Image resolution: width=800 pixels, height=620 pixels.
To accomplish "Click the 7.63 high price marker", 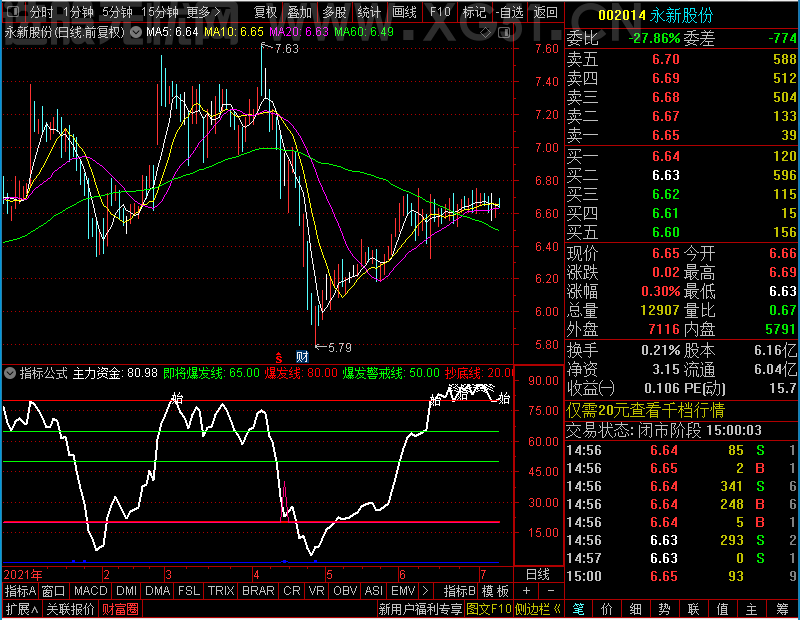I will 286,48.
